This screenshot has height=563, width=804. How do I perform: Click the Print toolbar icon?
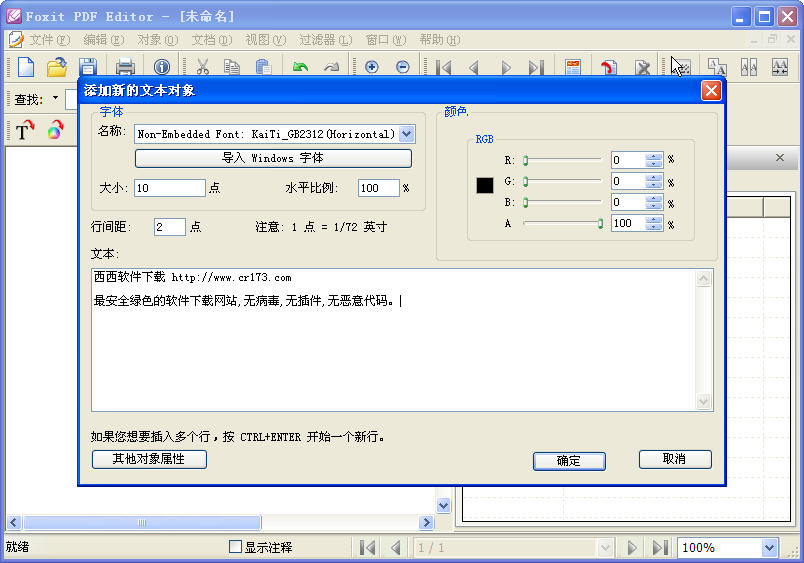(125, 67)
